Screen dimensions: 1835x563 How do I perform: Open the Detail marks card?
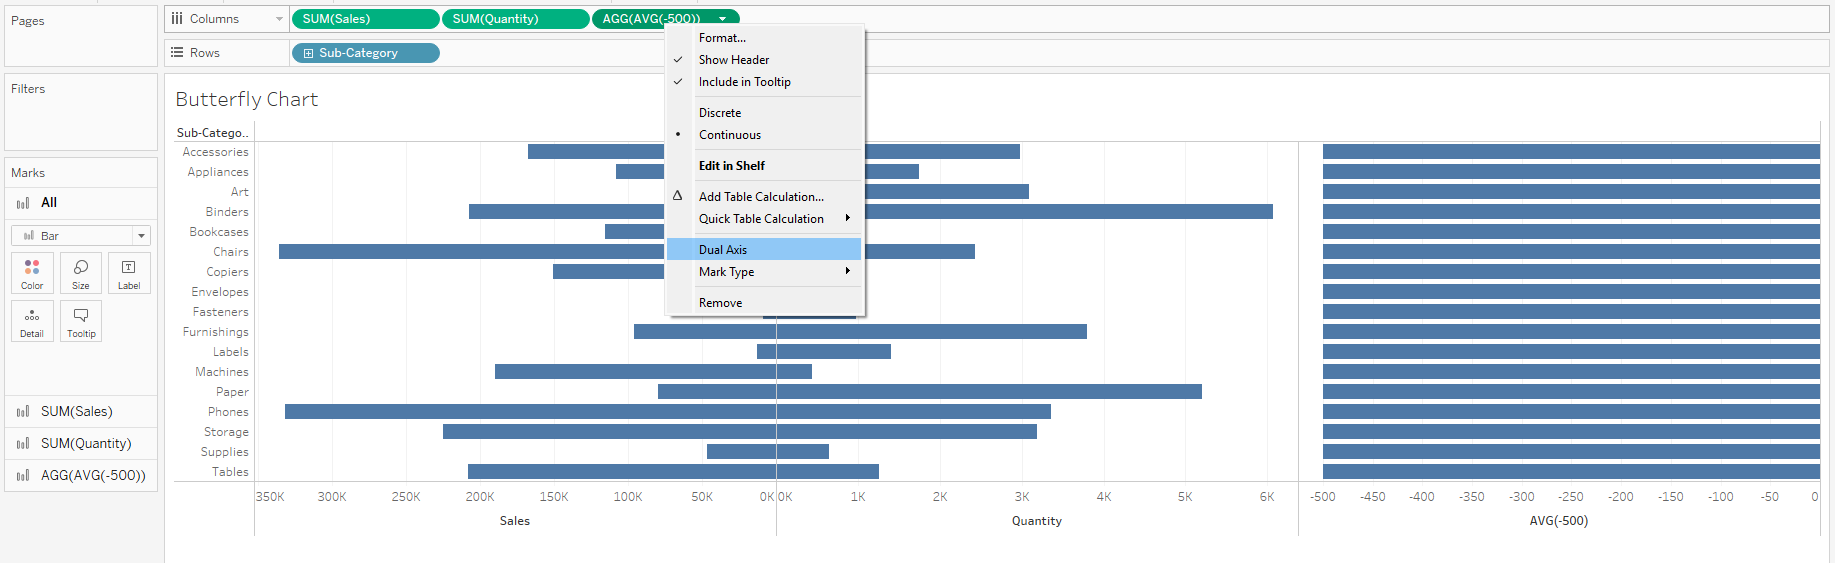click(32, 321)
